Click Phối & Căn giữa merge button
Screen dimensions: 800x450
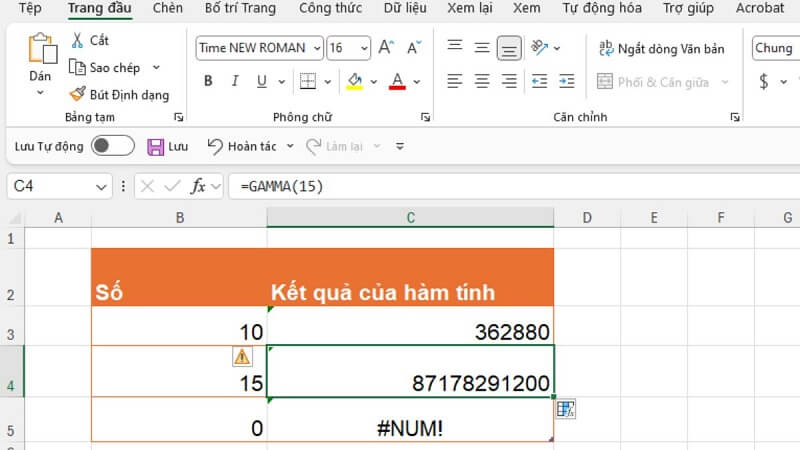click(x=653, y=82)
